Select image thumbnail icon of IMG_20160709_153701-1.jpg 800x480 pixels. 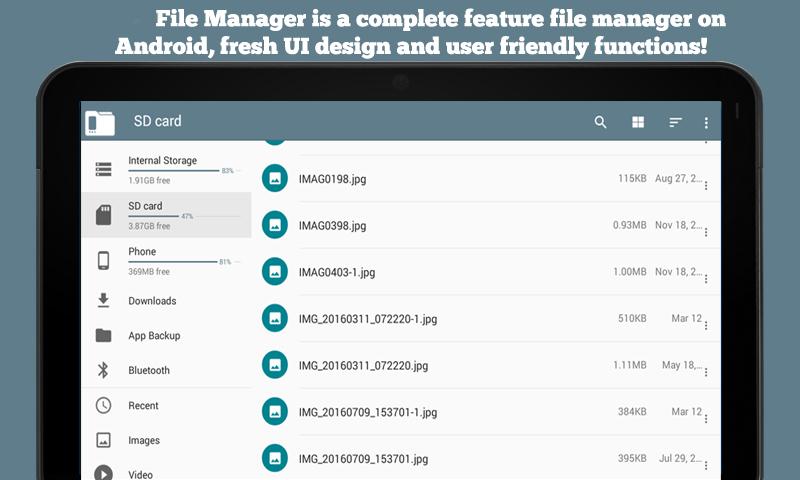[275, 411]
